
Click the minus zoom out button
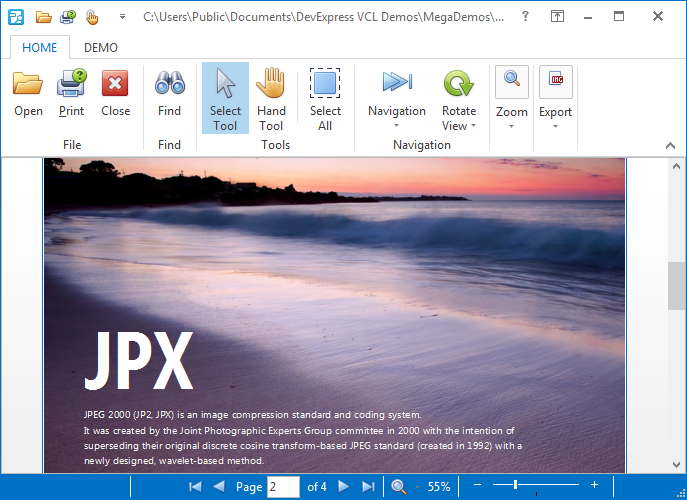point(477,486)
